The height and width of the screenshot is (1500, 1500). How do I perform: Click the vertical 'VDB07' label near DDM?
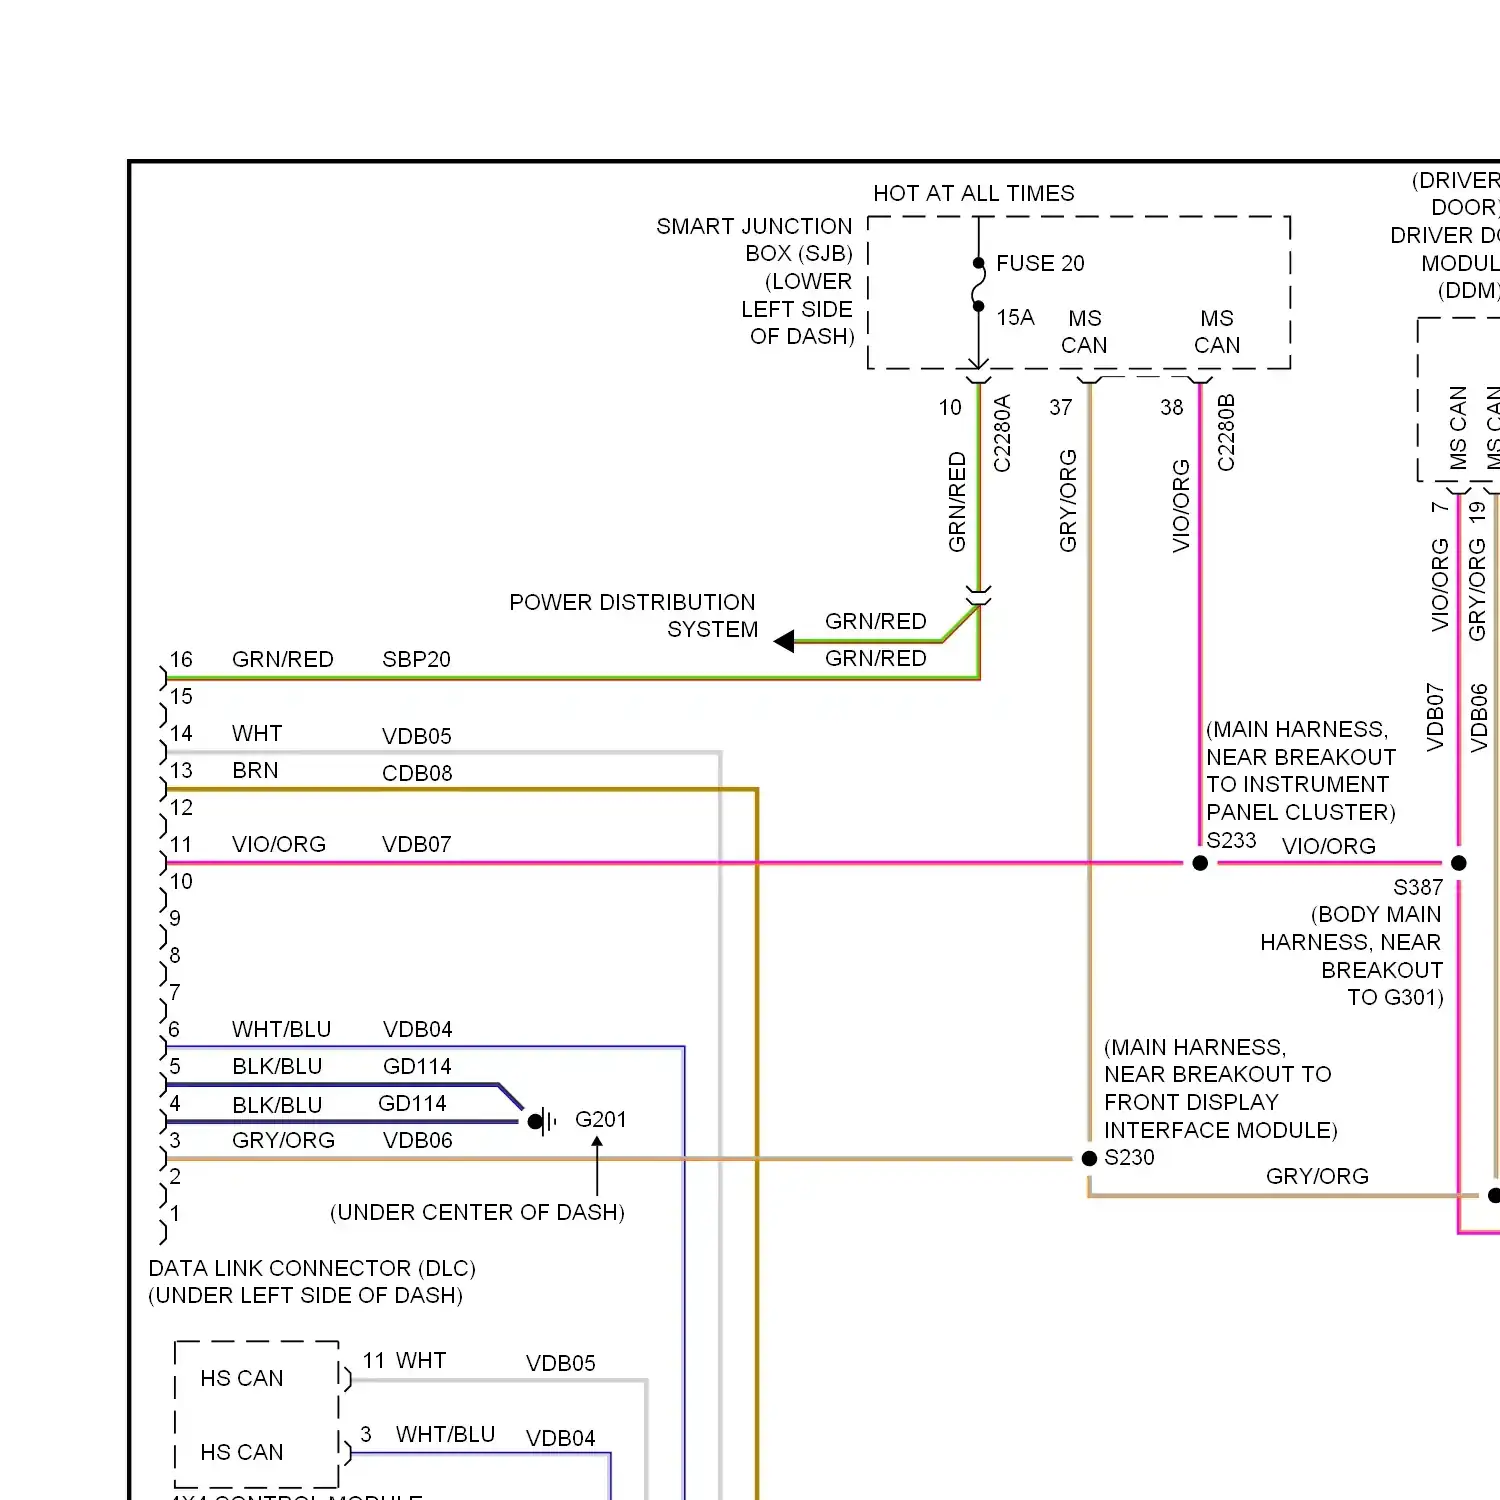(x=1436, y=717)
